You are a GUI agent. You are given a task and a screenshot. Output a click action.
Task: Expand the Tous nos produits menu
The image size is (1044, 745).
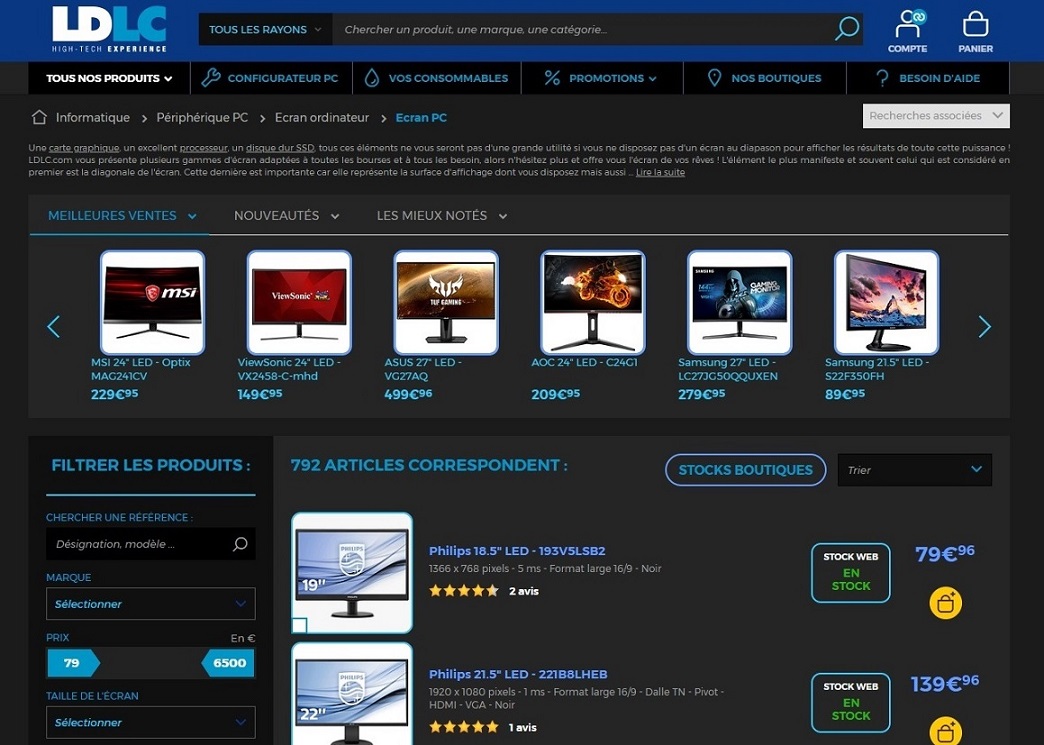point(109,78)
